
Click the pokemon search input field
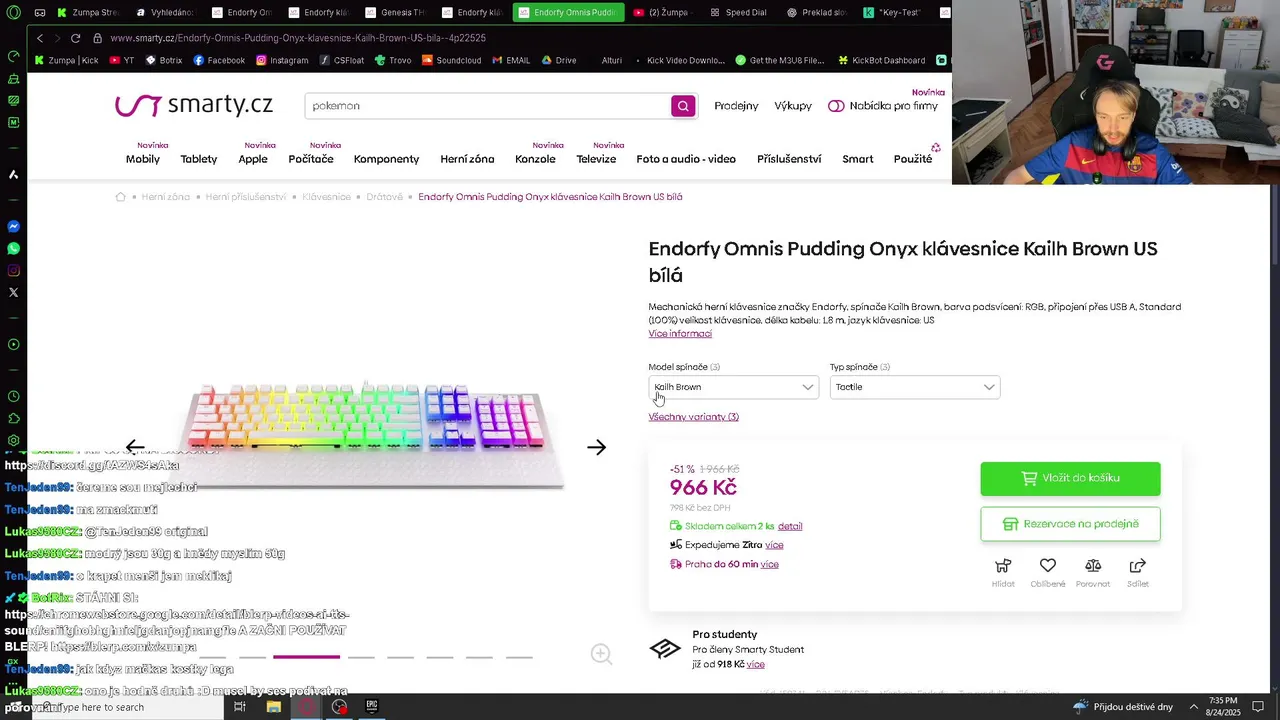click(x=488, y=106)
